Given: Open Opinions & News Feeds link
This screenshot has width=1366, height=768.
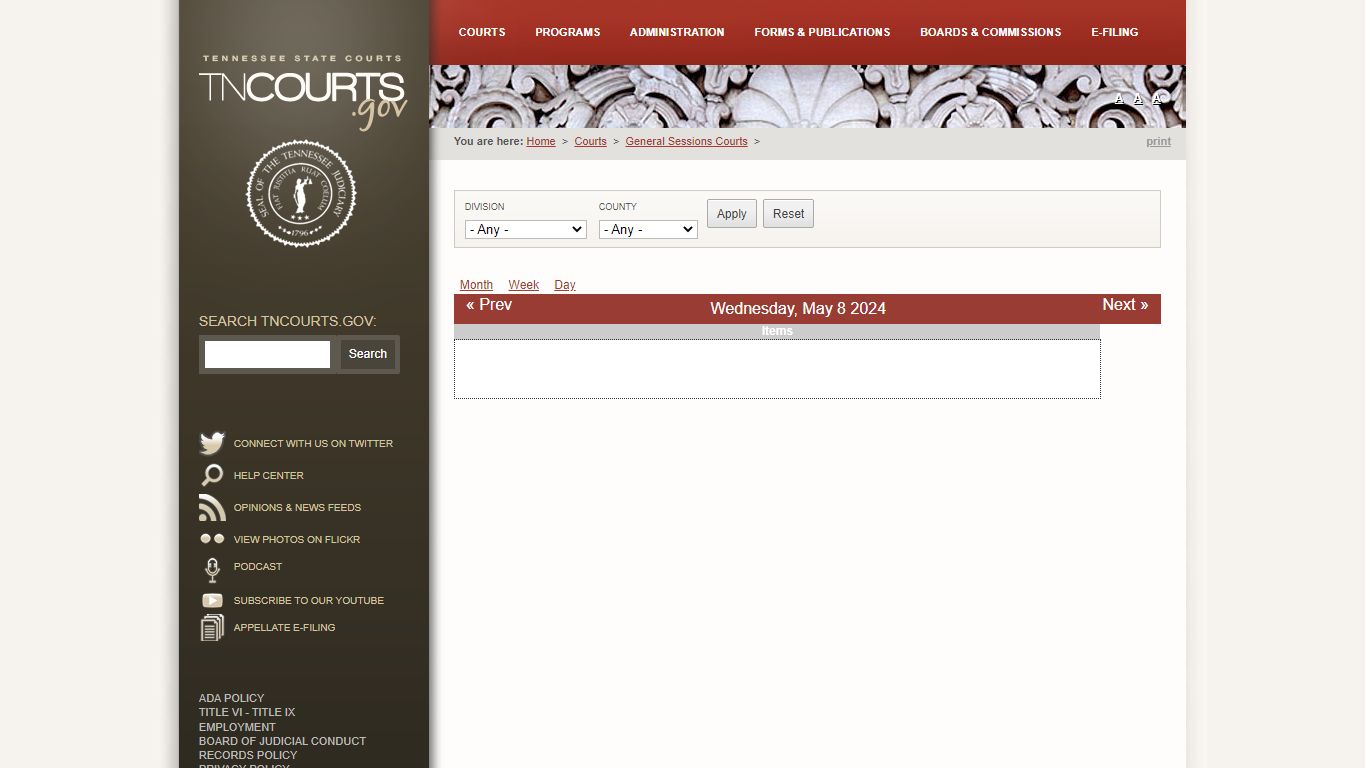Looking at the screenshot, I should (297, 508).
